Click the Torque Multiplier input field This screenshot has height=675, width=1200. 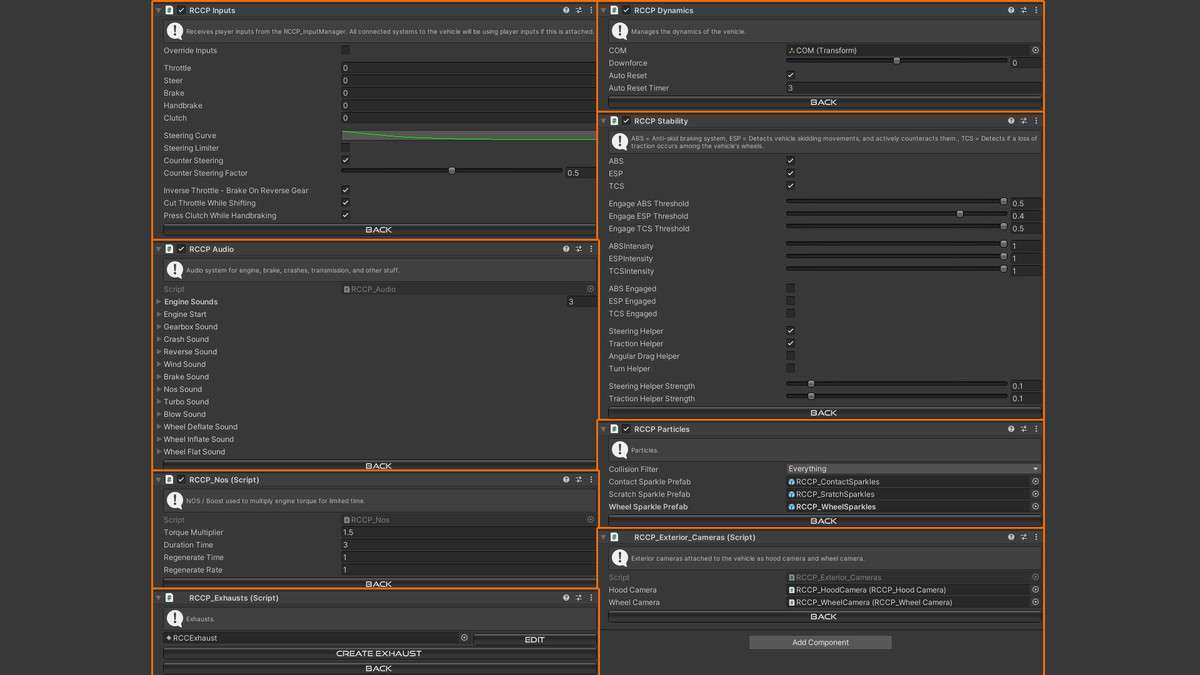pyautogui.click(x=469, y=533)
